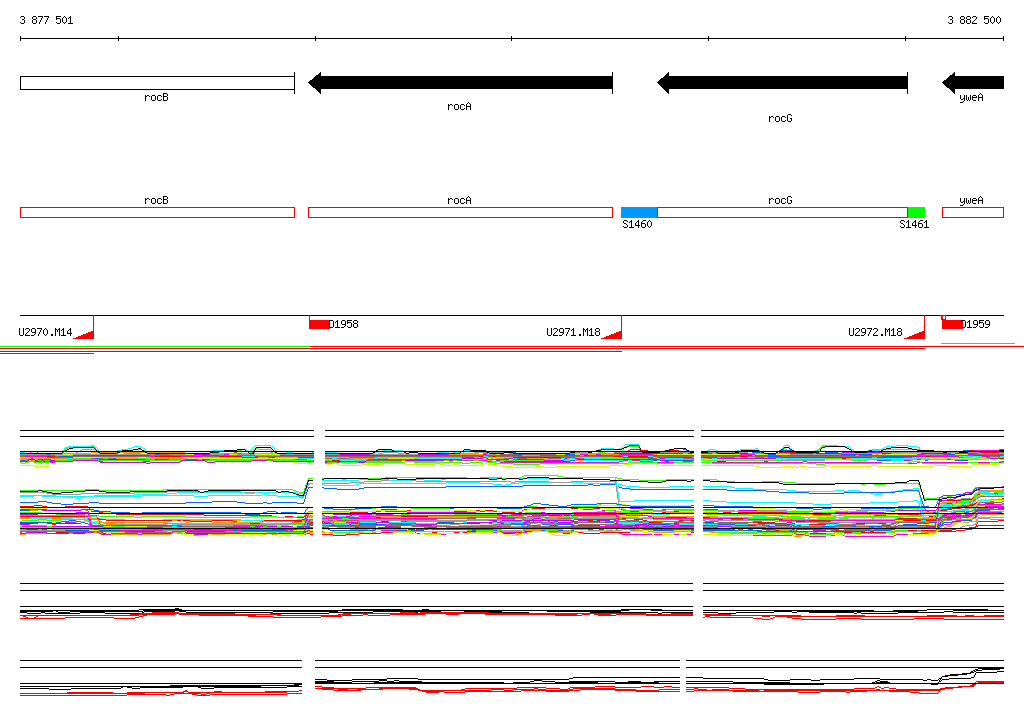Click the S1460 label text
The width and height of the screenshot is (1024, 714).
click(637, 224)
